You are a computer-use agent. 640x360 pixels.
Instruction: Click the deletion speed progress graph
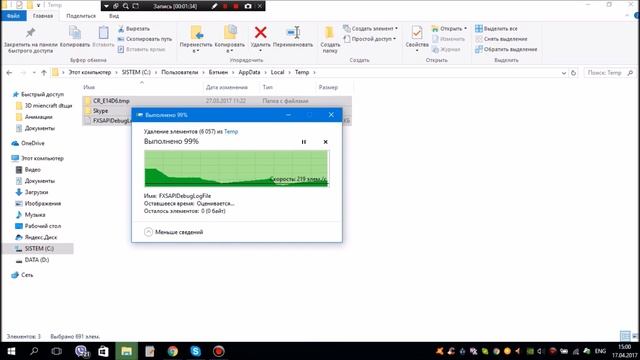236,168
